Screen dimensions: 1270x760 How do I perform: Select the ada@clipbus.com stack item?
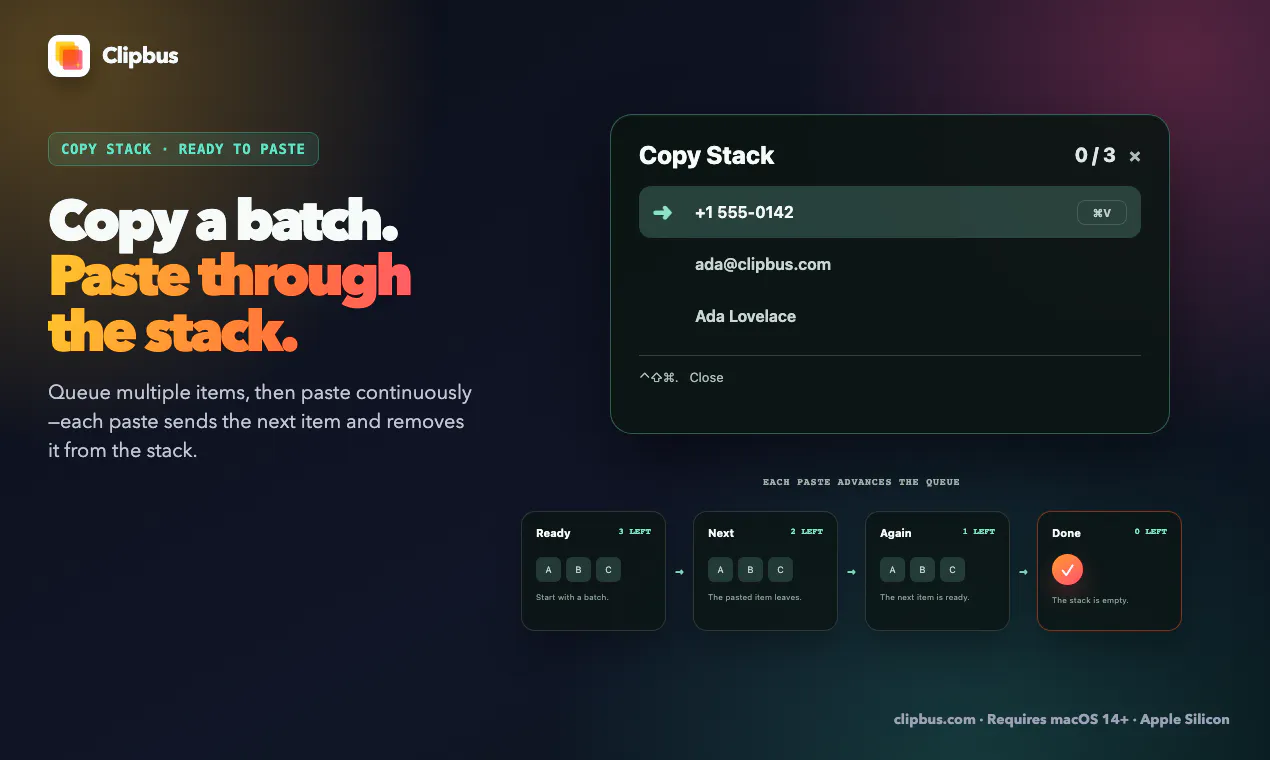coord(890,264)
